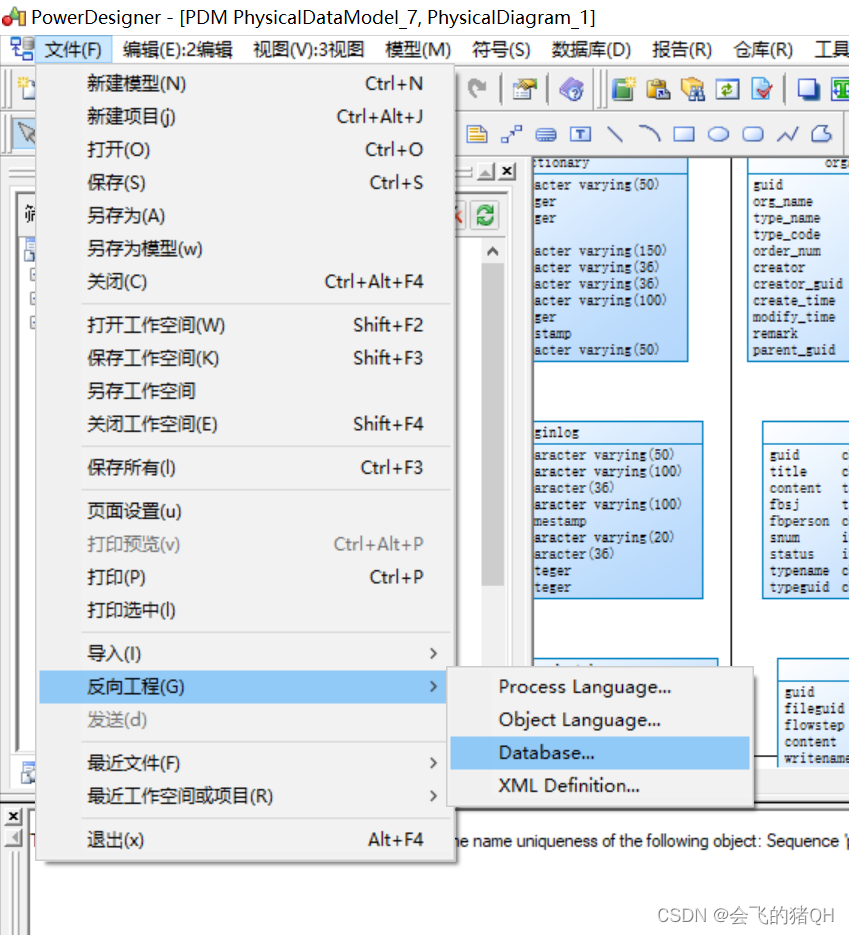Select 新建模型(N) menu item
This screenshot has height=935, width=849.
click(243, 83)
